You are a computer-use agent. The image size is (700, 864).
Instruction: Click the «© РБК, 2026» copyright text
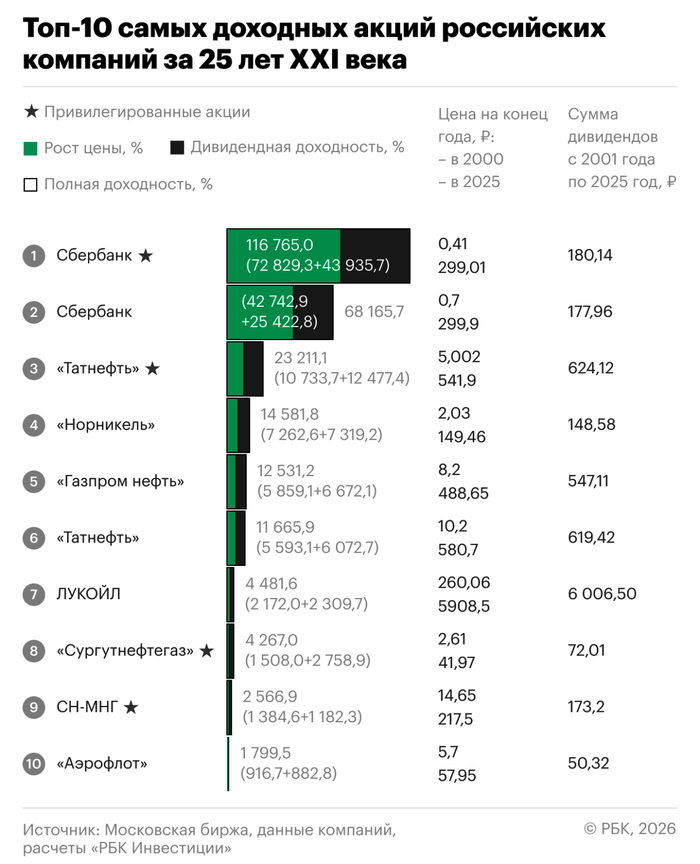coord(630,829)
